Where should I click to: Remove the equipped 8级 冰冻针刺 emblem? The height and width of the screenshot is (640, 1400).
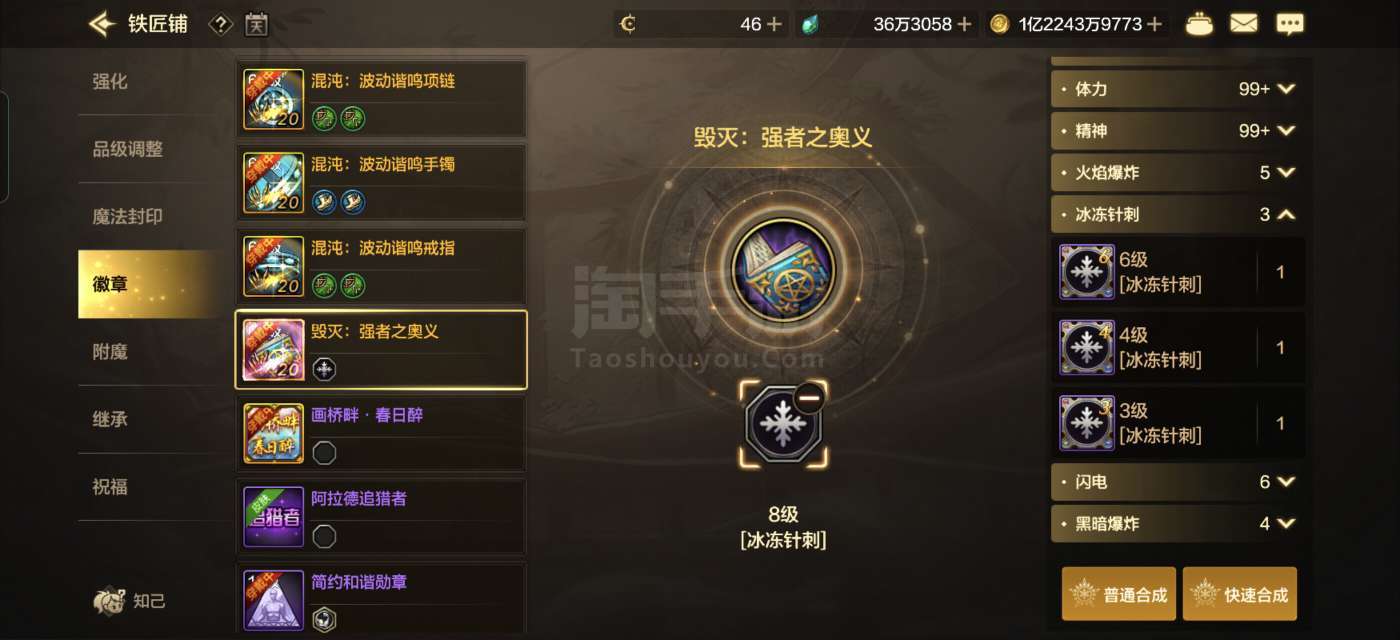808,398
